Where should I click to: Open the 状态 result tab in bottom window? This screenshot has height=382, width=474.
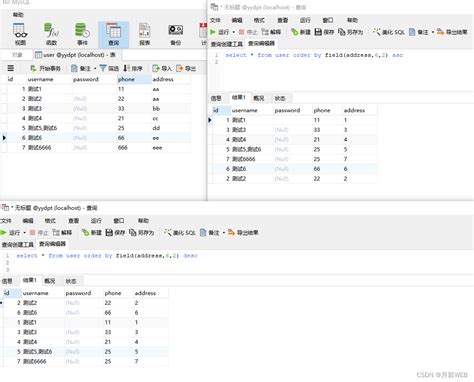pos(71,281)
